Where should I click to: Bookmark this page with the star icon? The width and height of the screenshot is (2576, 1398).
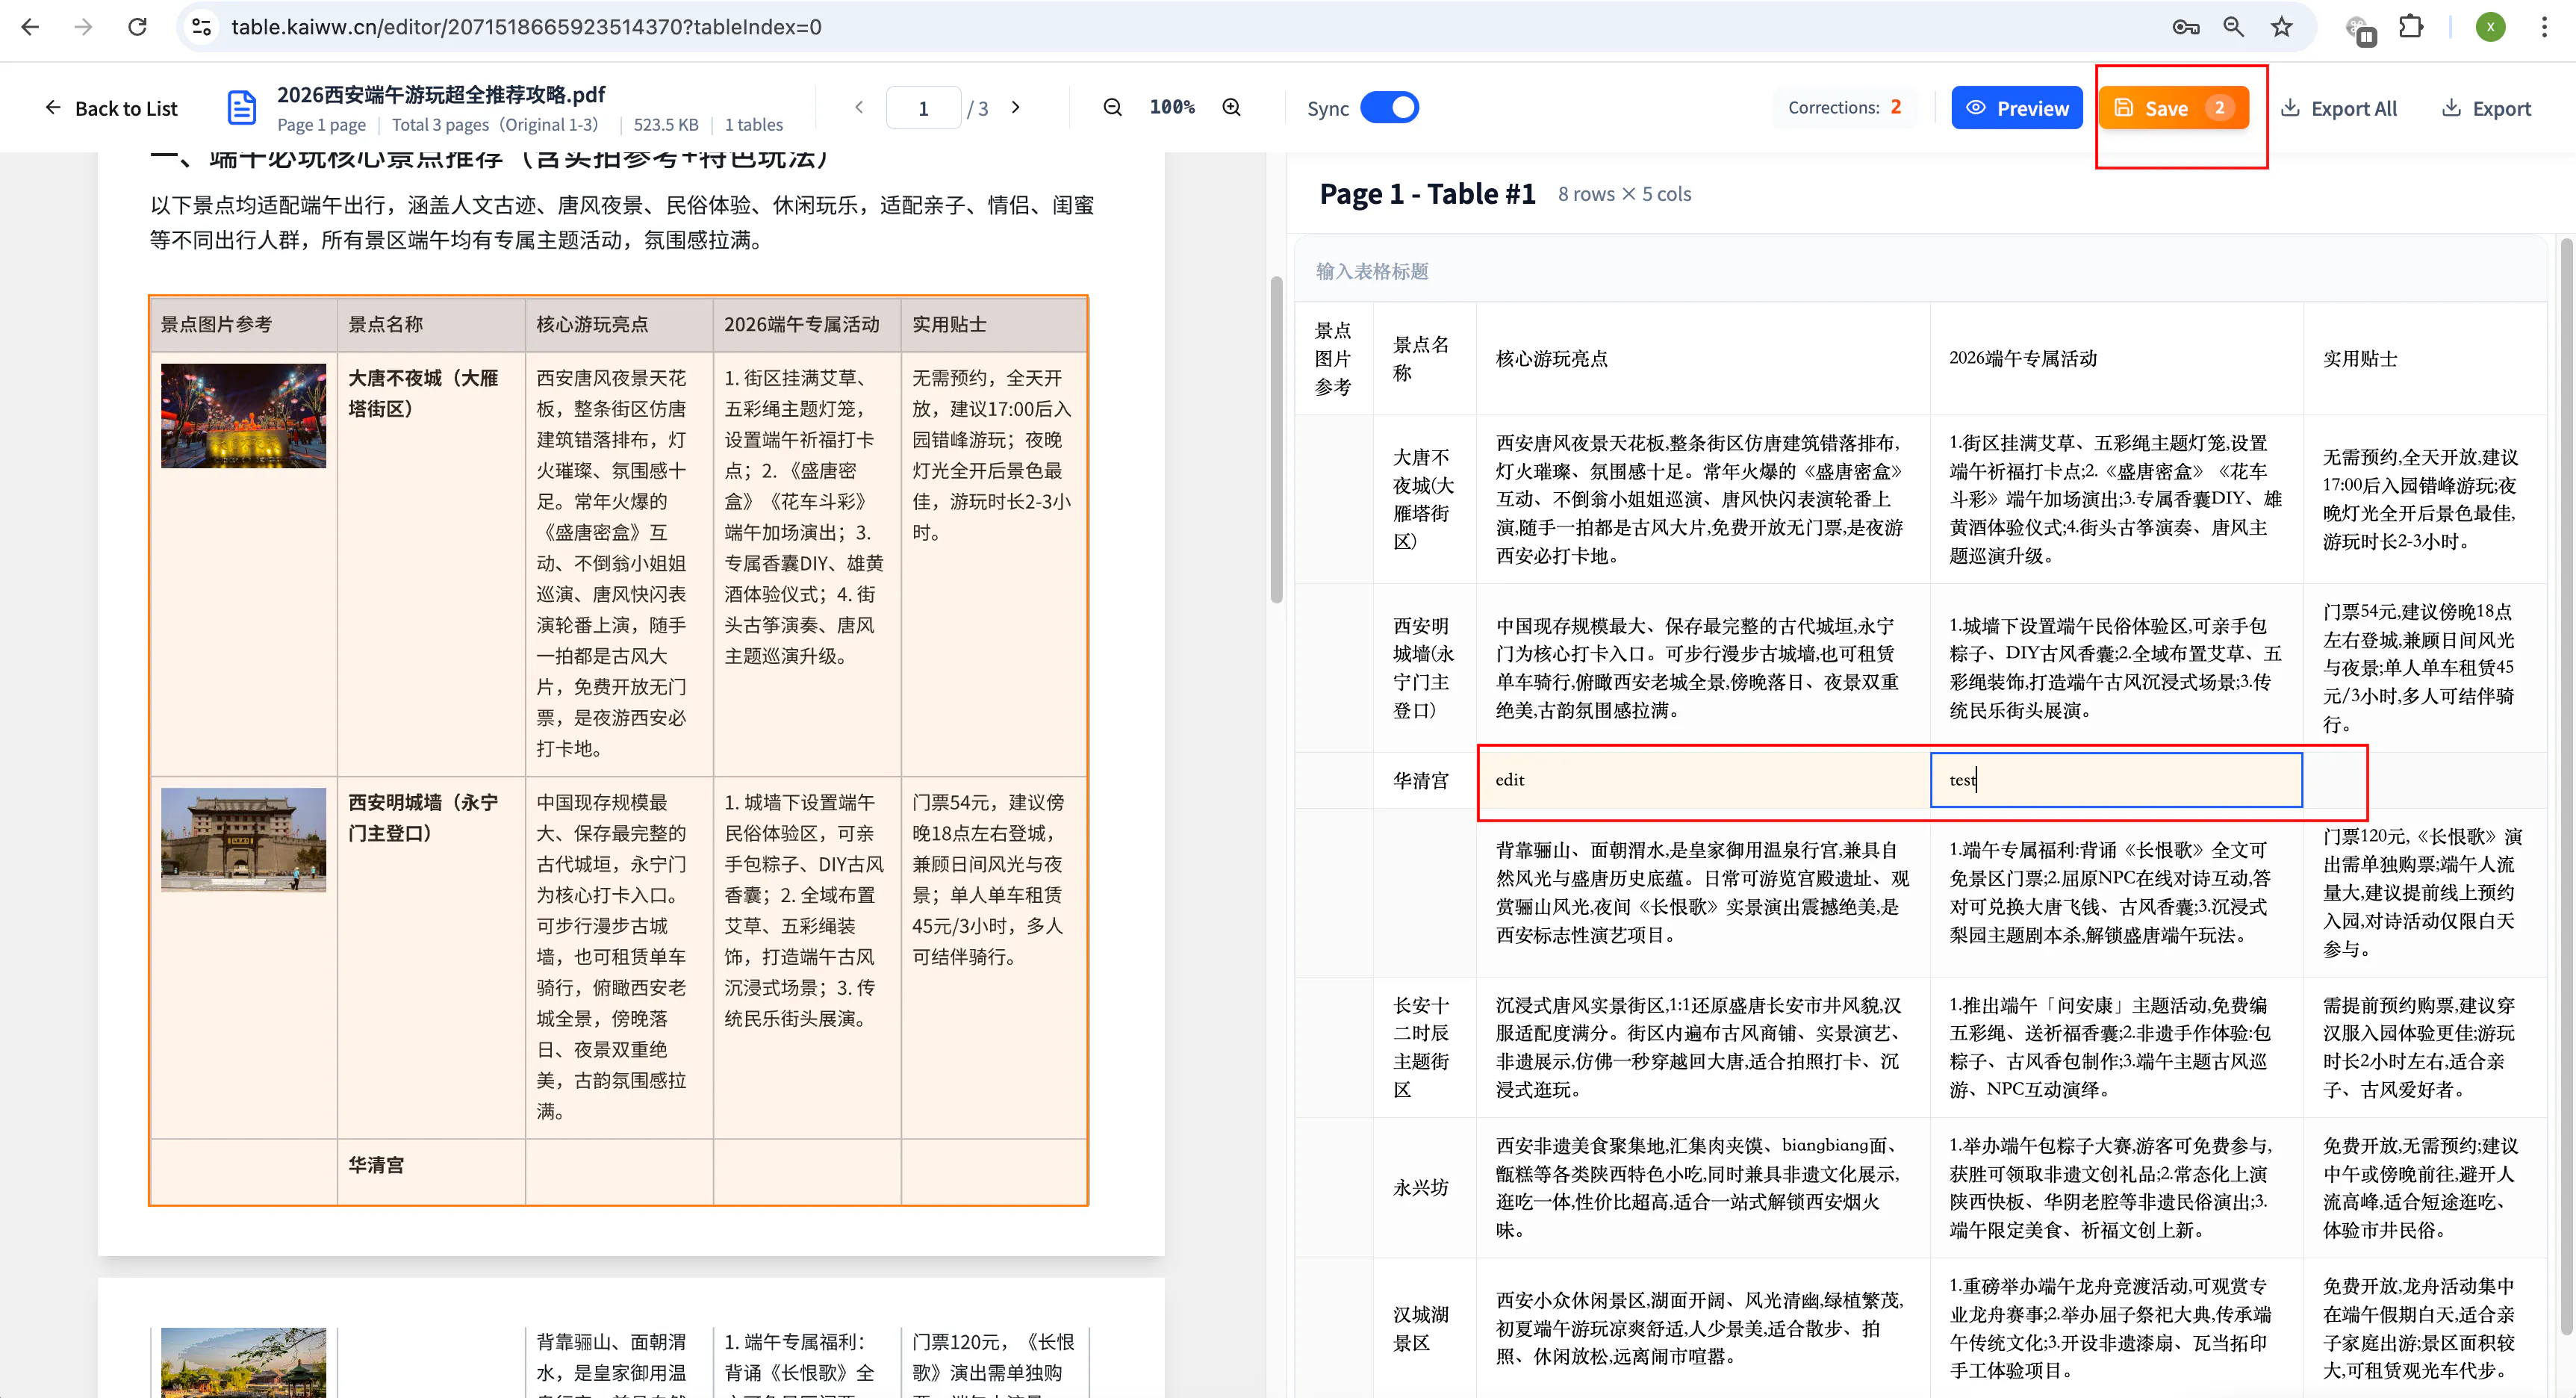(2281, 27)
